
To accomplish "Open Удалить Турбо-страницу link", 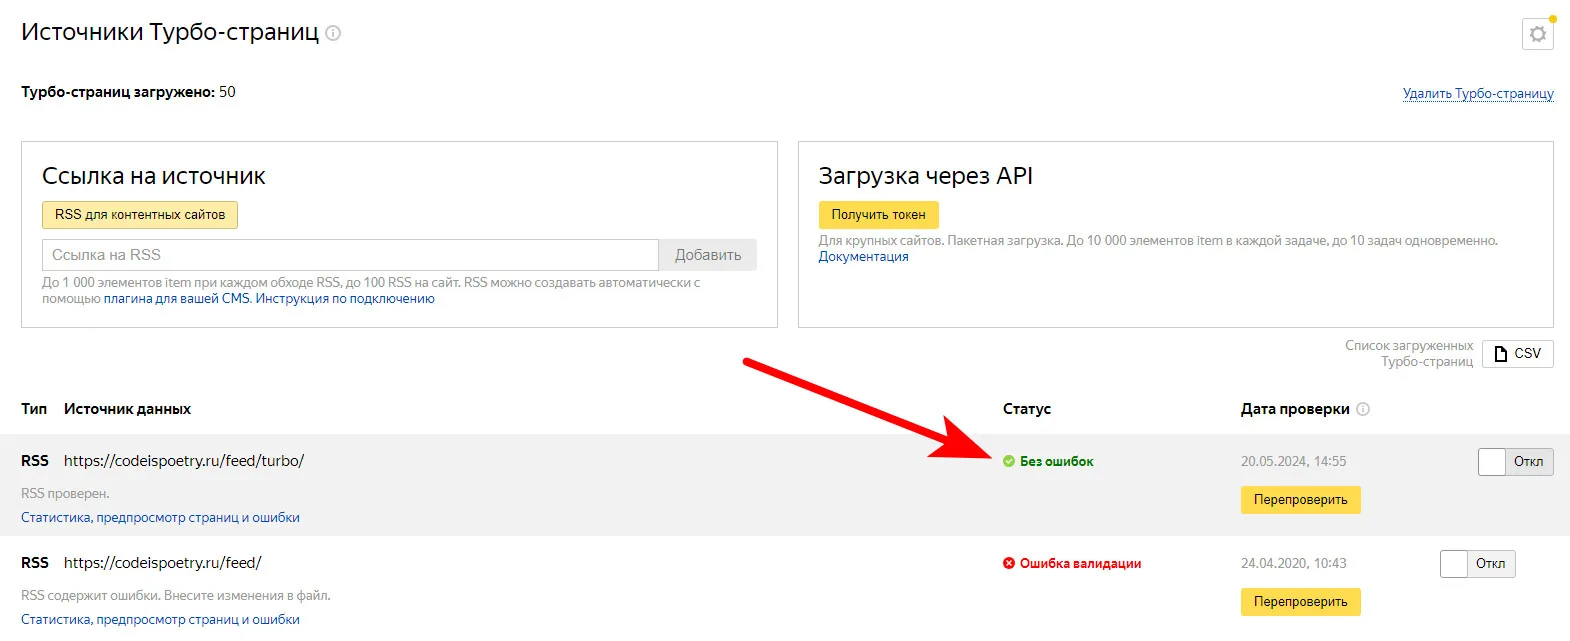I will pyautogui.click(x=1478, y=94).
